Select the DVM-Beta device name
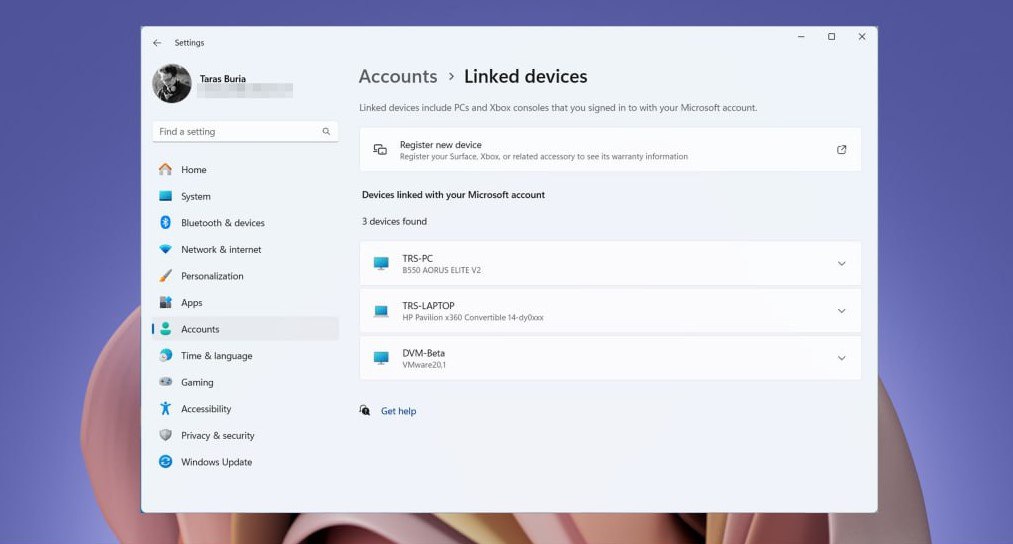Image resolution: width=1013 pixels, height=544 pixels. point(423,353)
